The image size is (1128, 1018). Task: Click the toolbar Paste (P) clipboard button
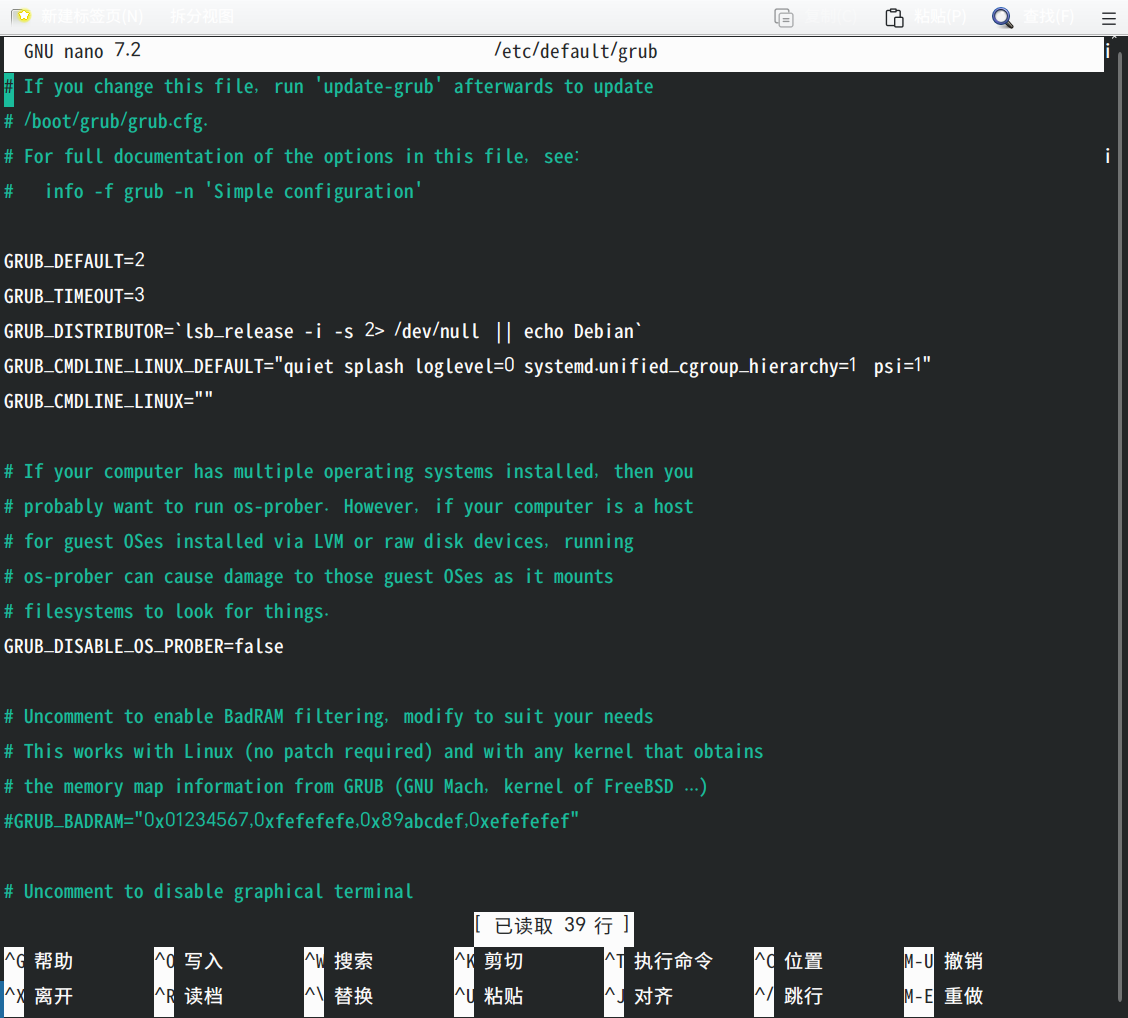[926, 17]
